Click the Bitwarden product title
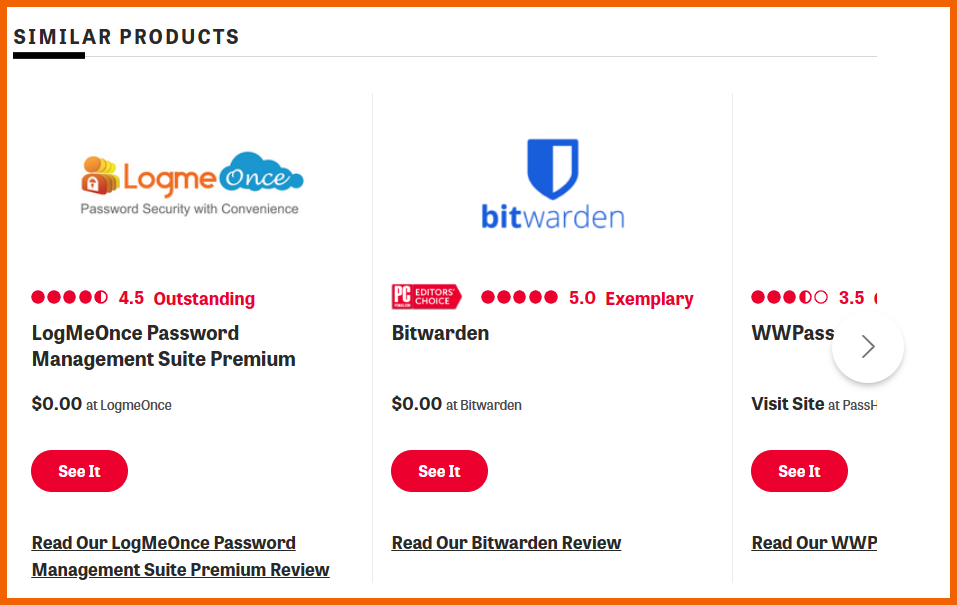The image size is (957, 605). click(x=440, y=333)
